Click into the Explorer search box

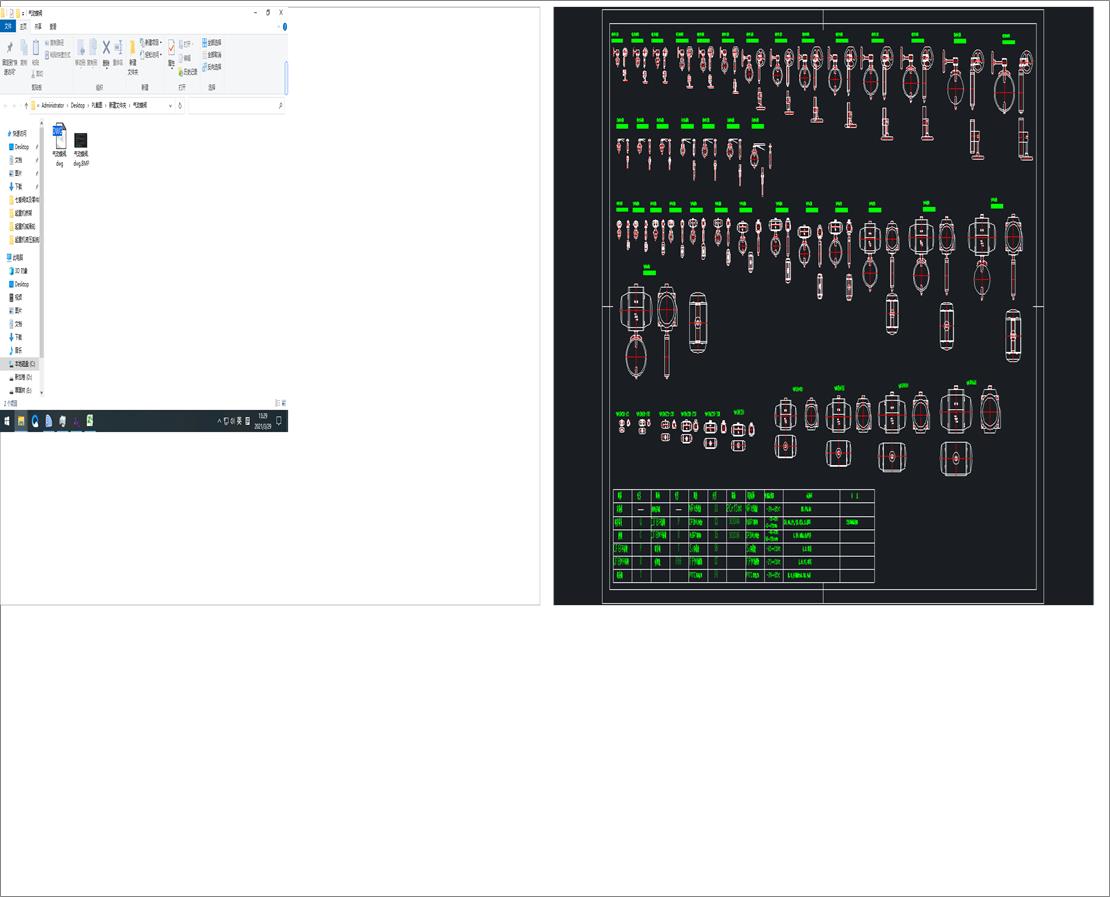point(236,105)
